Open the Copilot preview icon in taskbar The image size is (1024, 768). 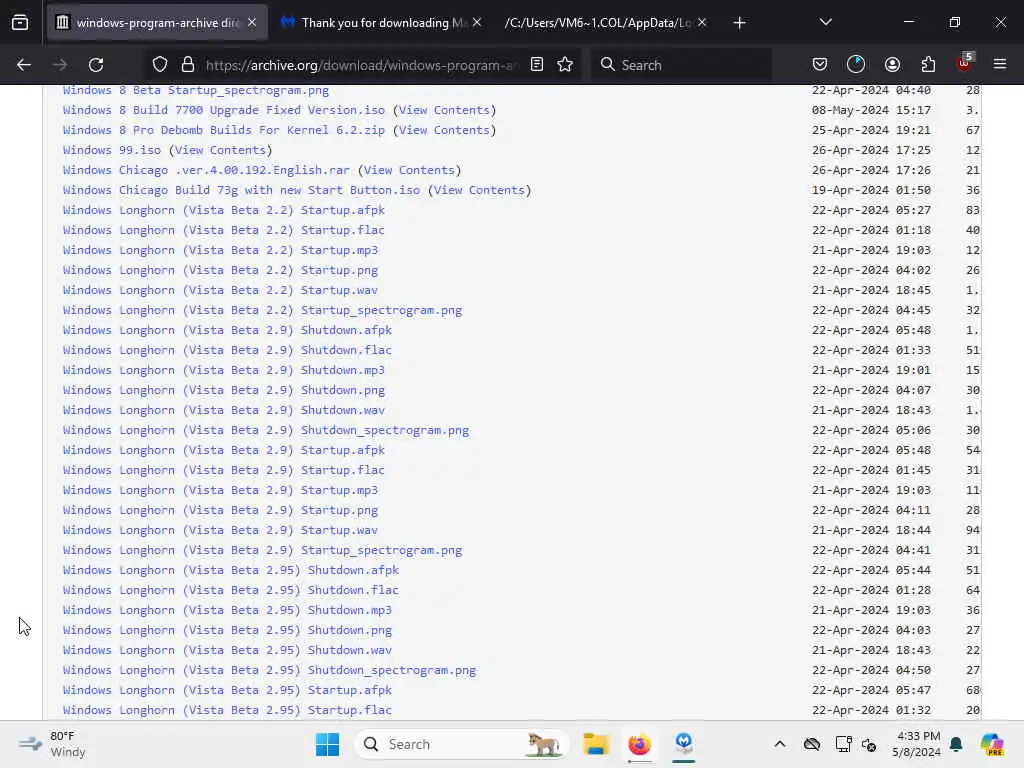(992, 744)
